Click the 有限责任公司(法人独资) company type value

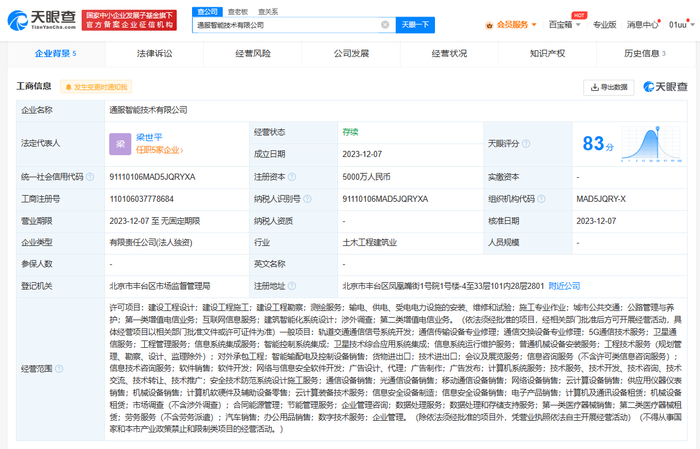point(151,242)
